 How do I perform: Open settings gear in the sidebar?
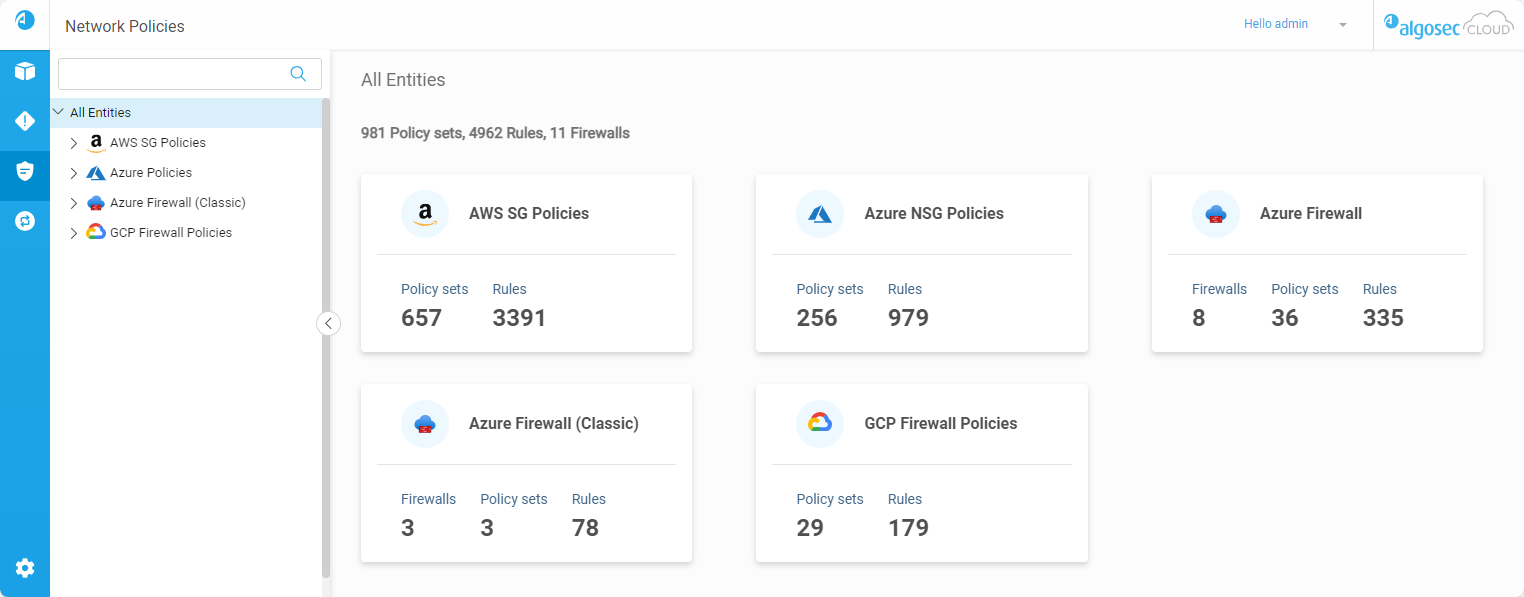[x=25, y=568]
